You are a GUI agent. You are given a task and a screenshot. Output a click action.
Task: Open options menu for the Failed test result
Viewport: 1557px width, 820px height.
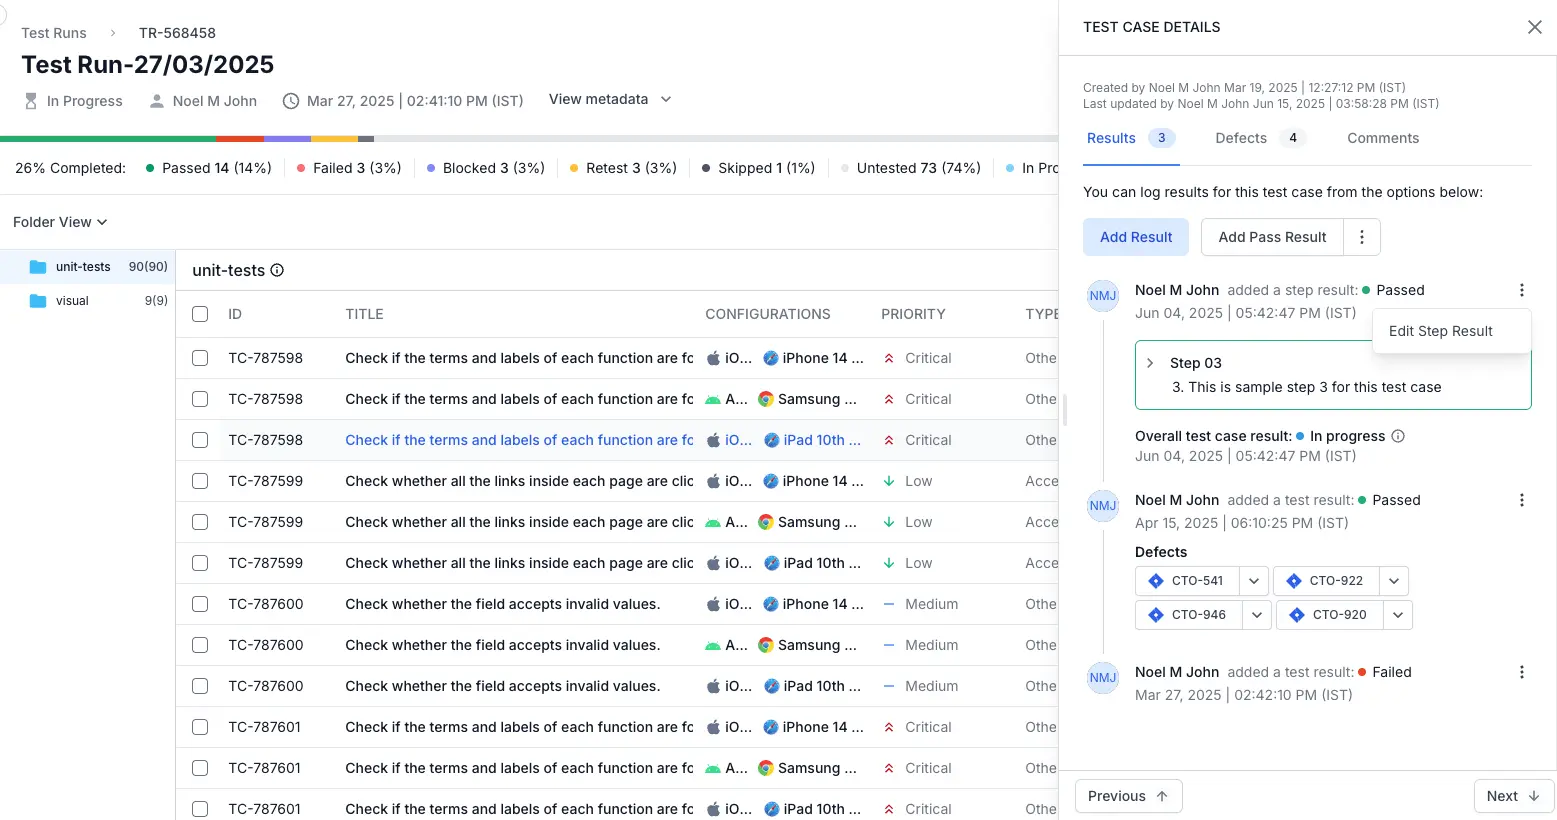point(1521,672)
